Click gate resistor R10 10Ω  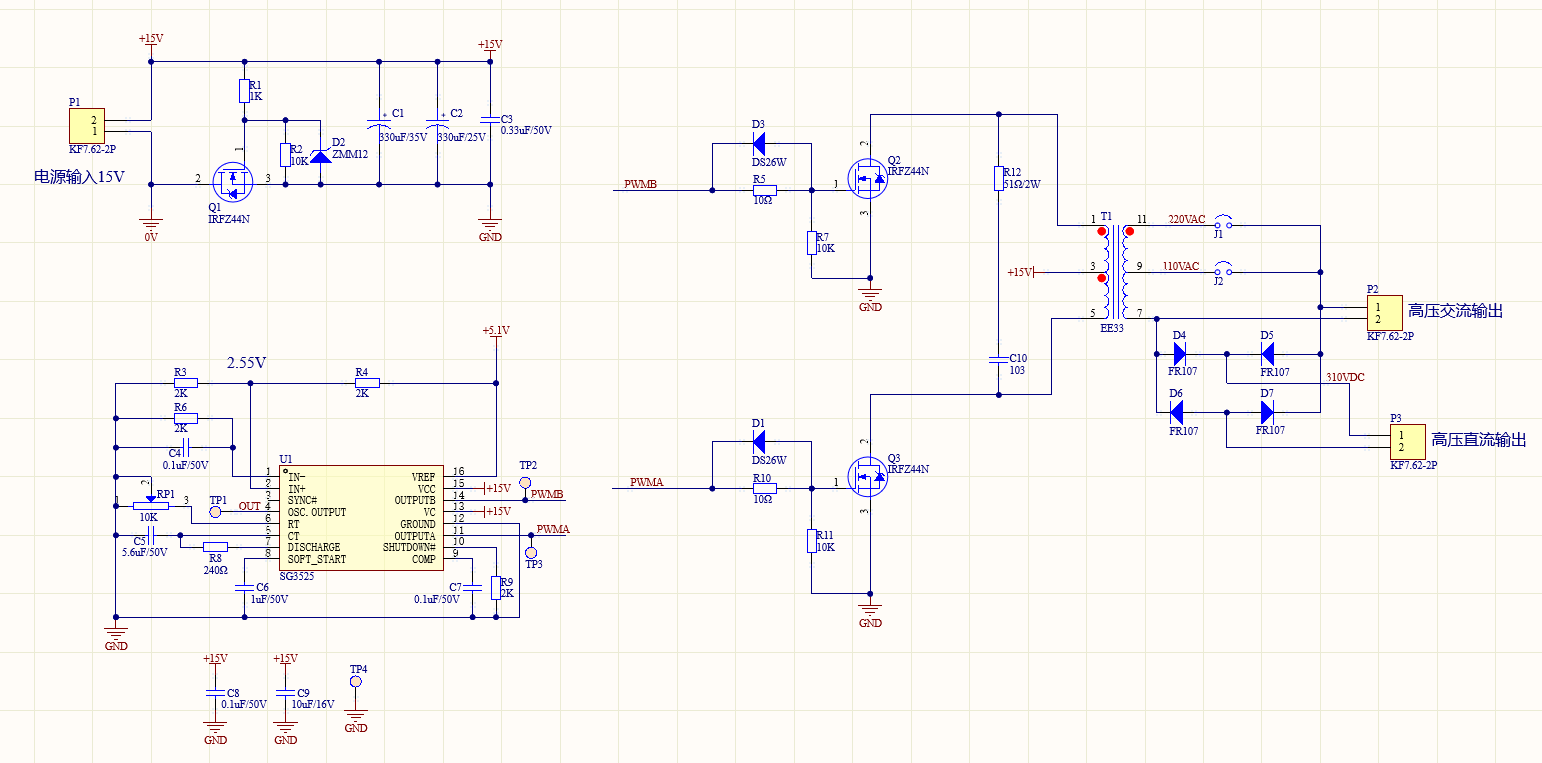[764, 489]
